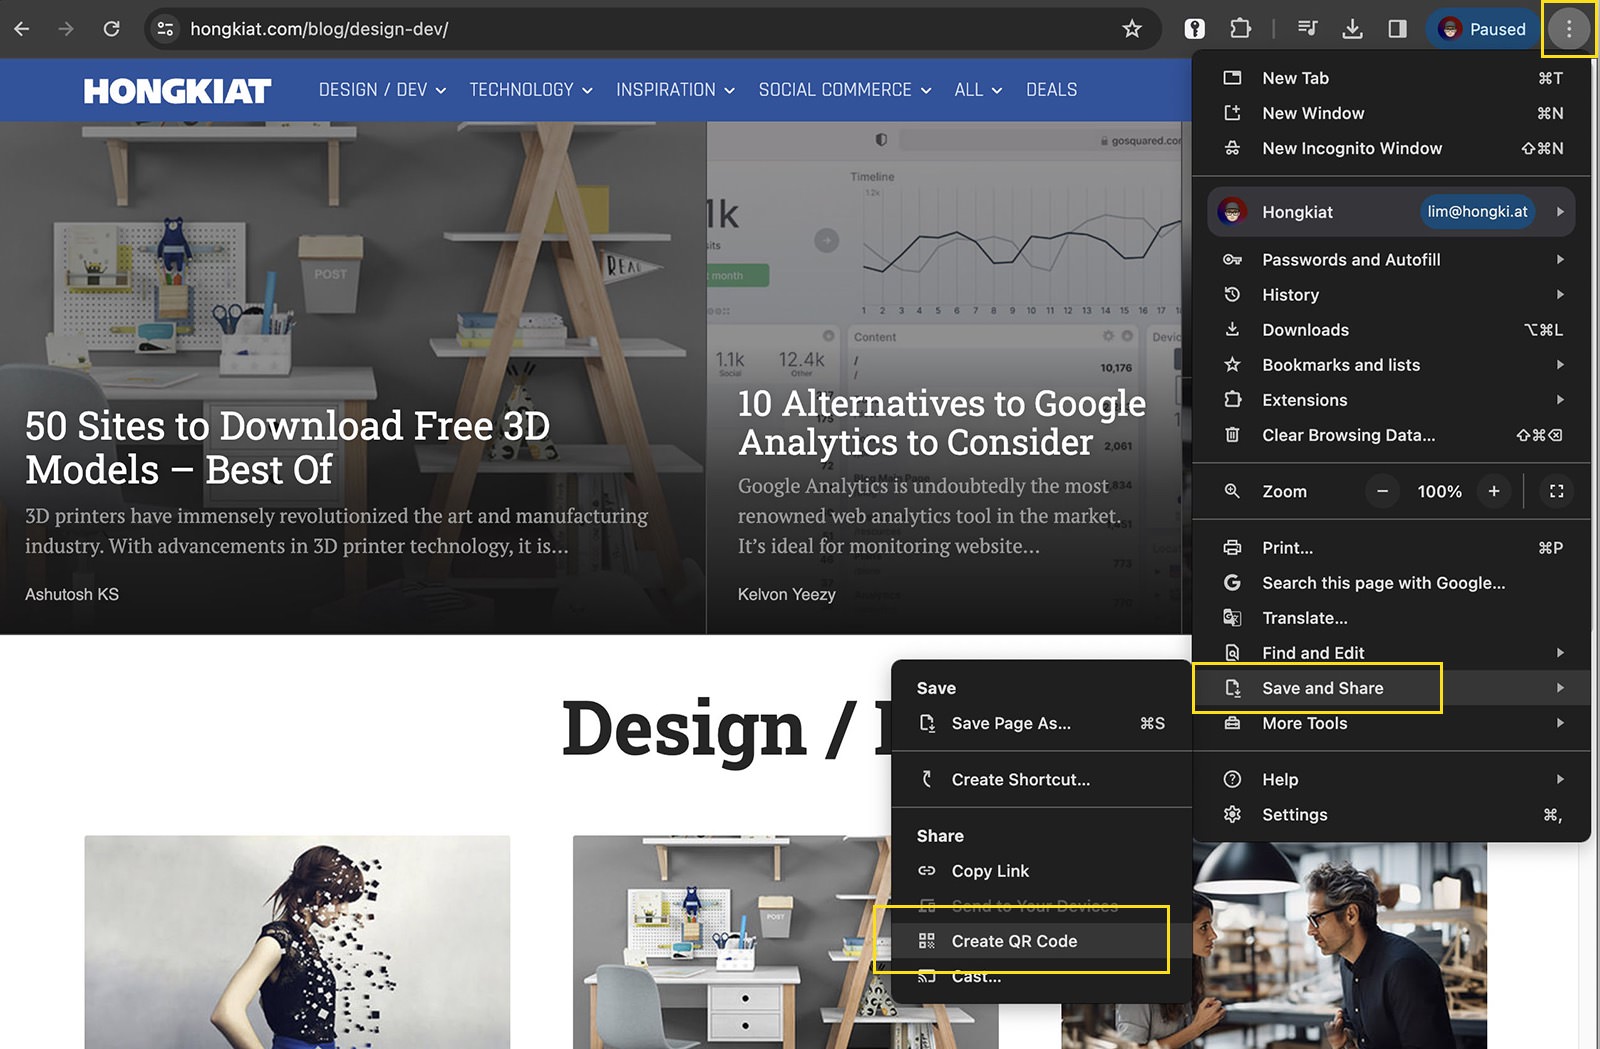Screen dimensions: 1600x1049
Task: Decrease zoom with the minus button
Action: pyautogui.click(x=1382, y=491)
